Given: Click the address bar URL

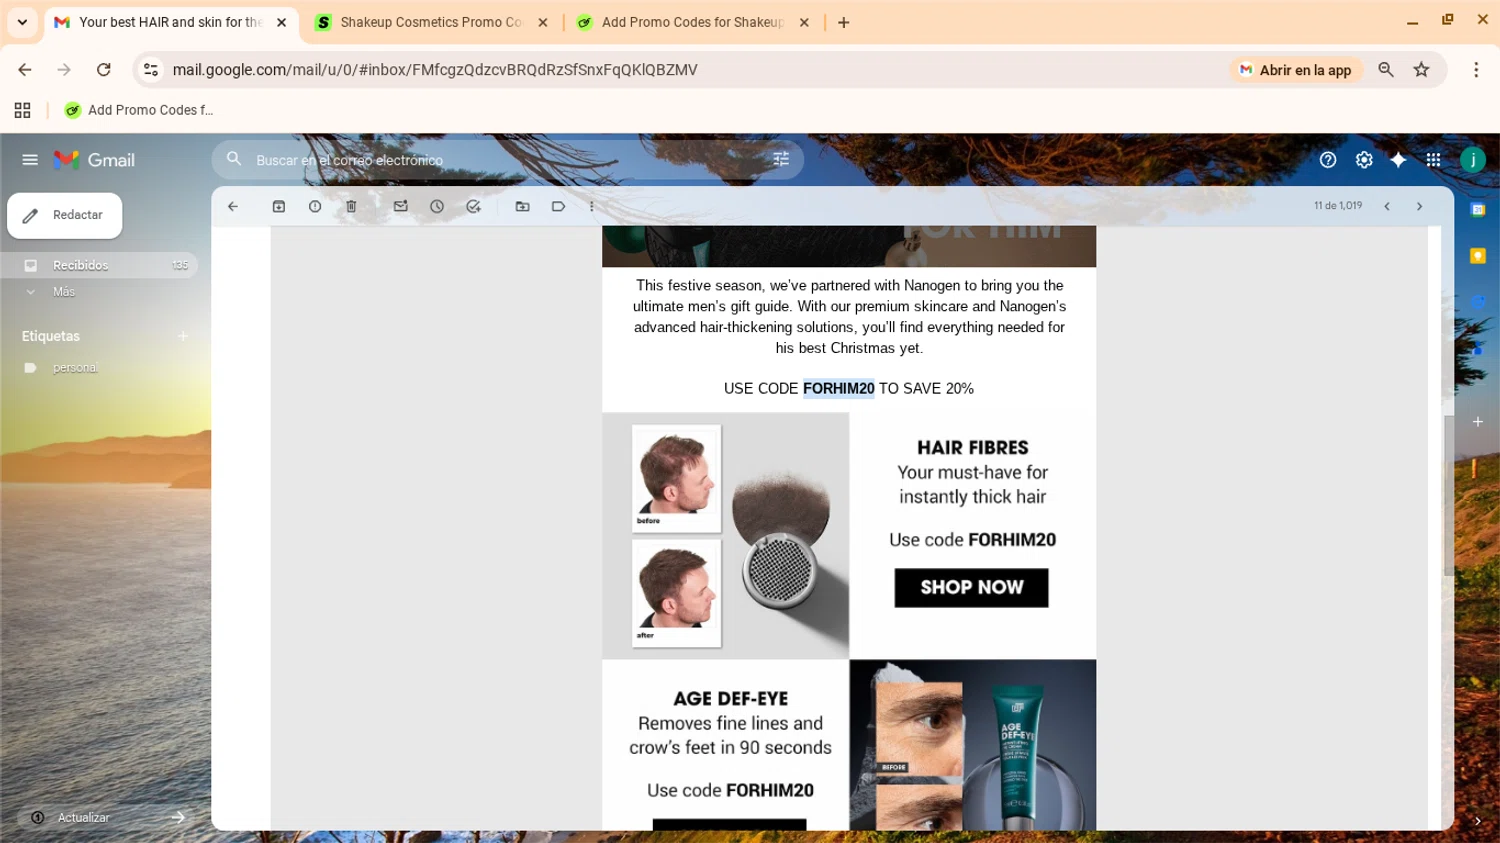Looking at the screenshot, I should 435,70.
